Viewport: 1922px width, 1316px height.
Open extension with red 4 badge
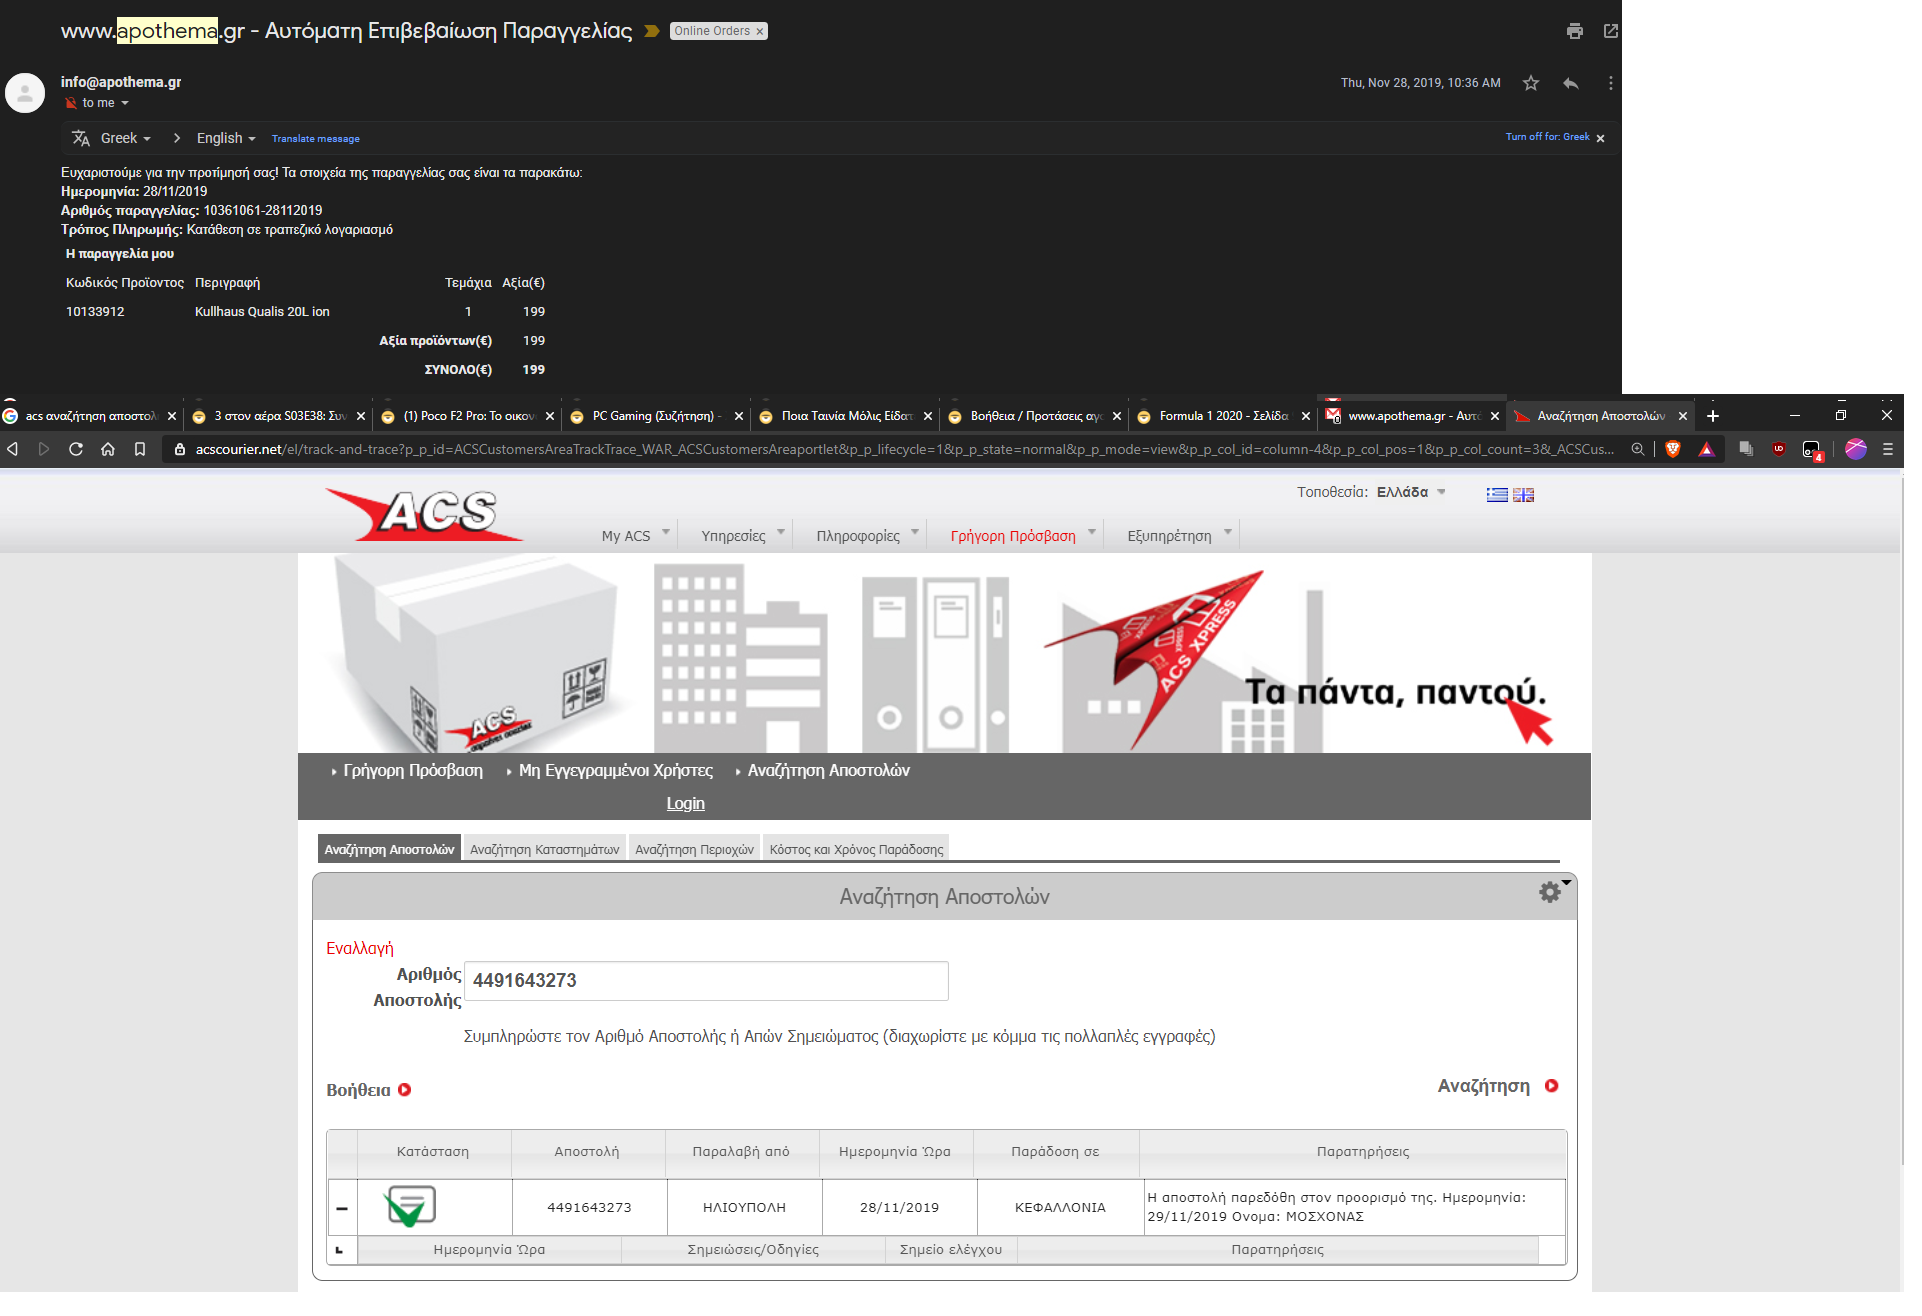[x=1812, y=451]
